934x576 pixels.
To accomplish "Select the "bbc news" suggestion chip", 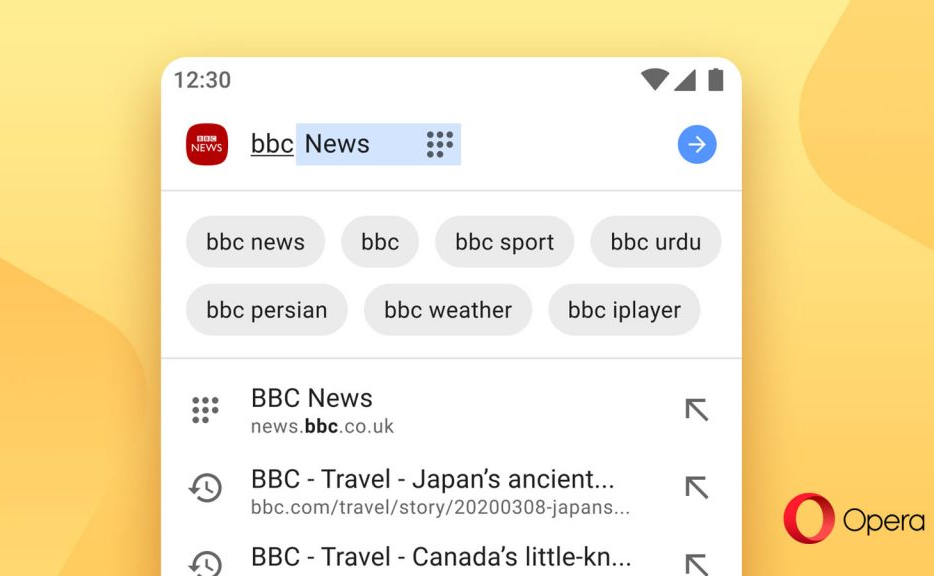I will point(256,242).
